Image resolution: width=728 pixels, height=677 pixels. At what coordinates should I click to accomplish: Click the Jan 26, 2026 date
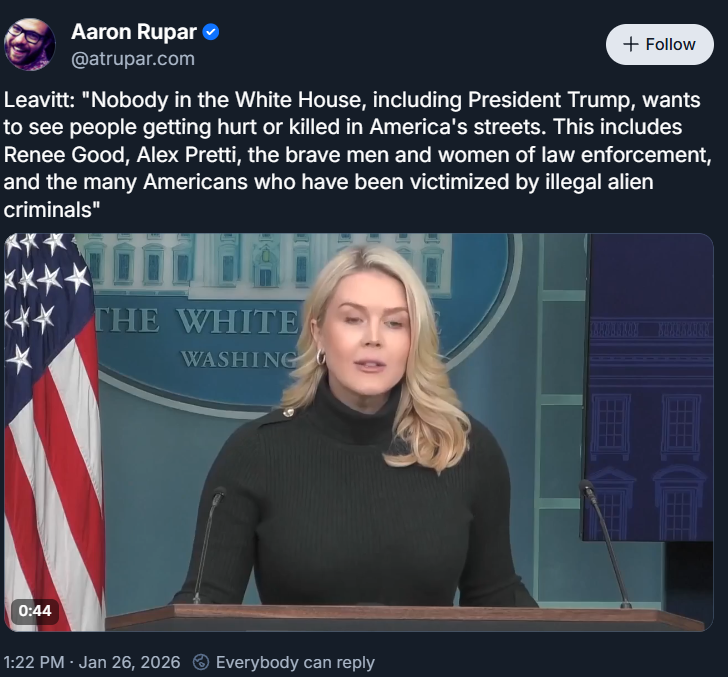point(129,662)
